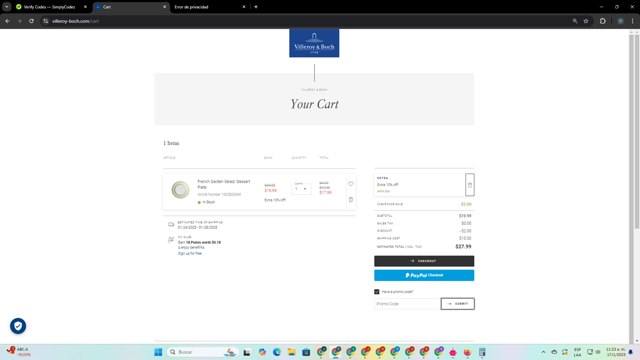
Task: Open the Chrome tab search dropdown
Action: click(7, 7)
